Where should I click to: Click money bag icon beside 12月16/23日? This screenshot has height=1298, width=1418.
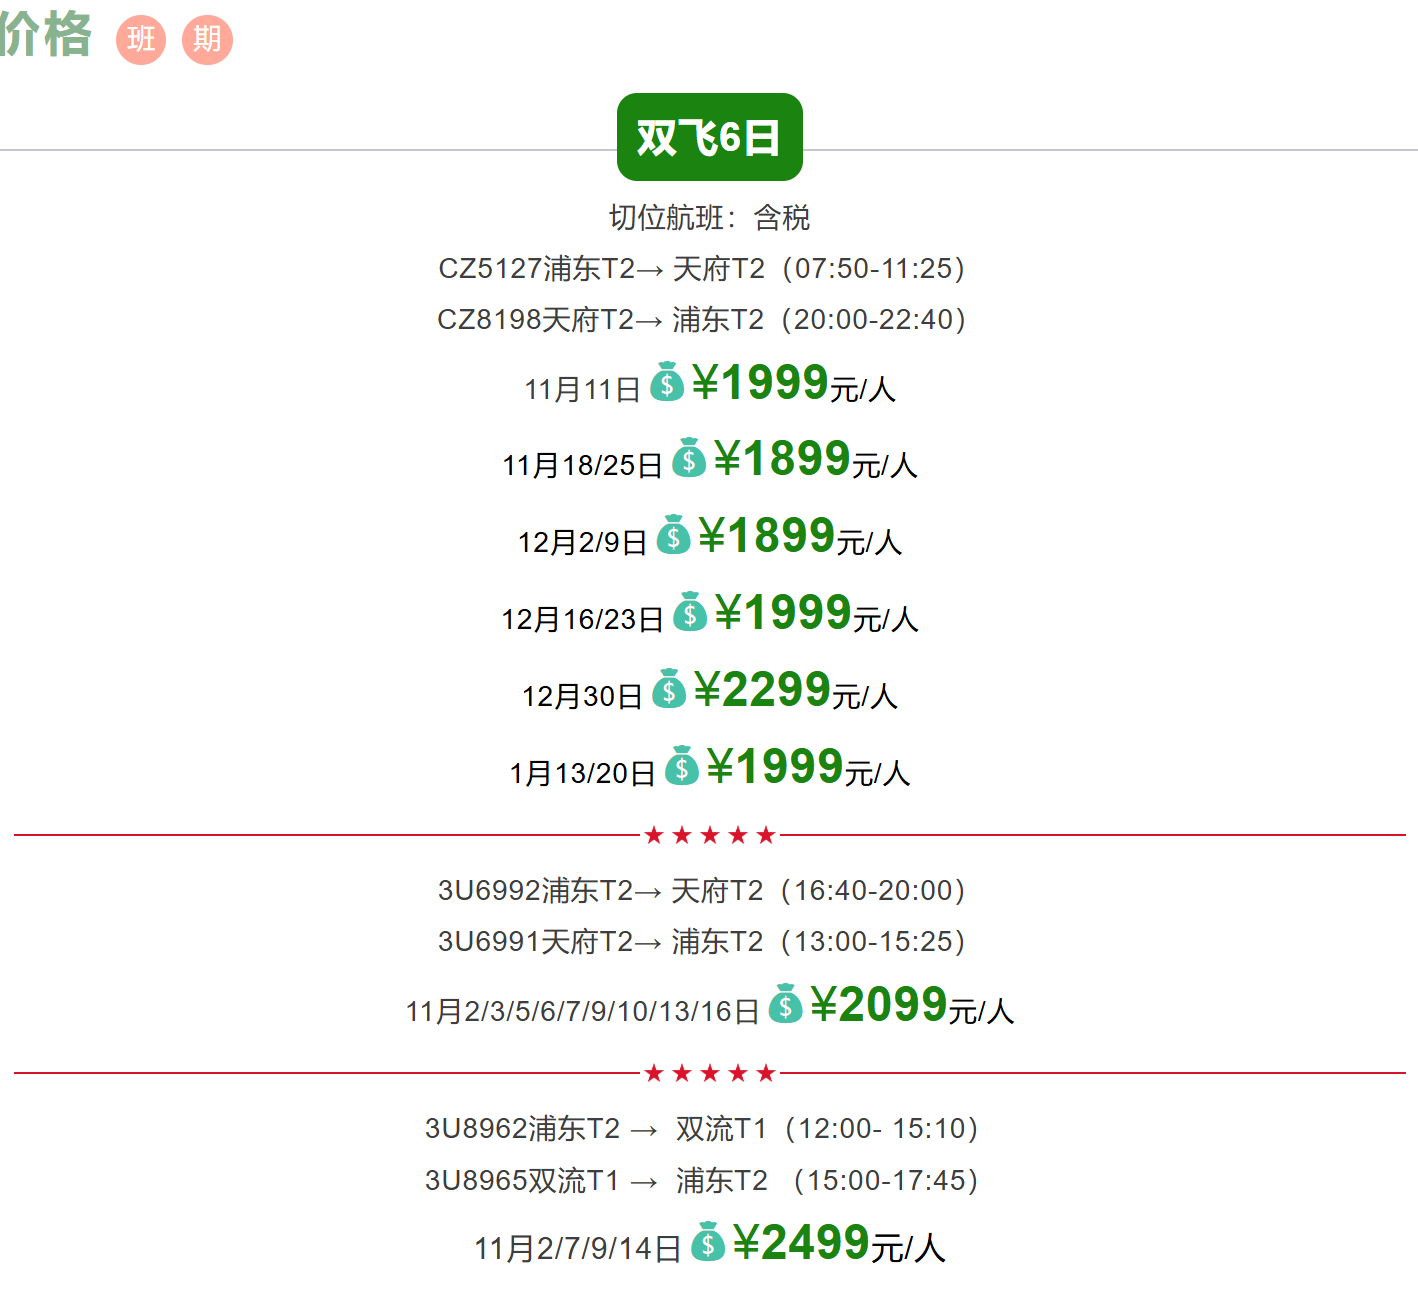coord(690,612)
